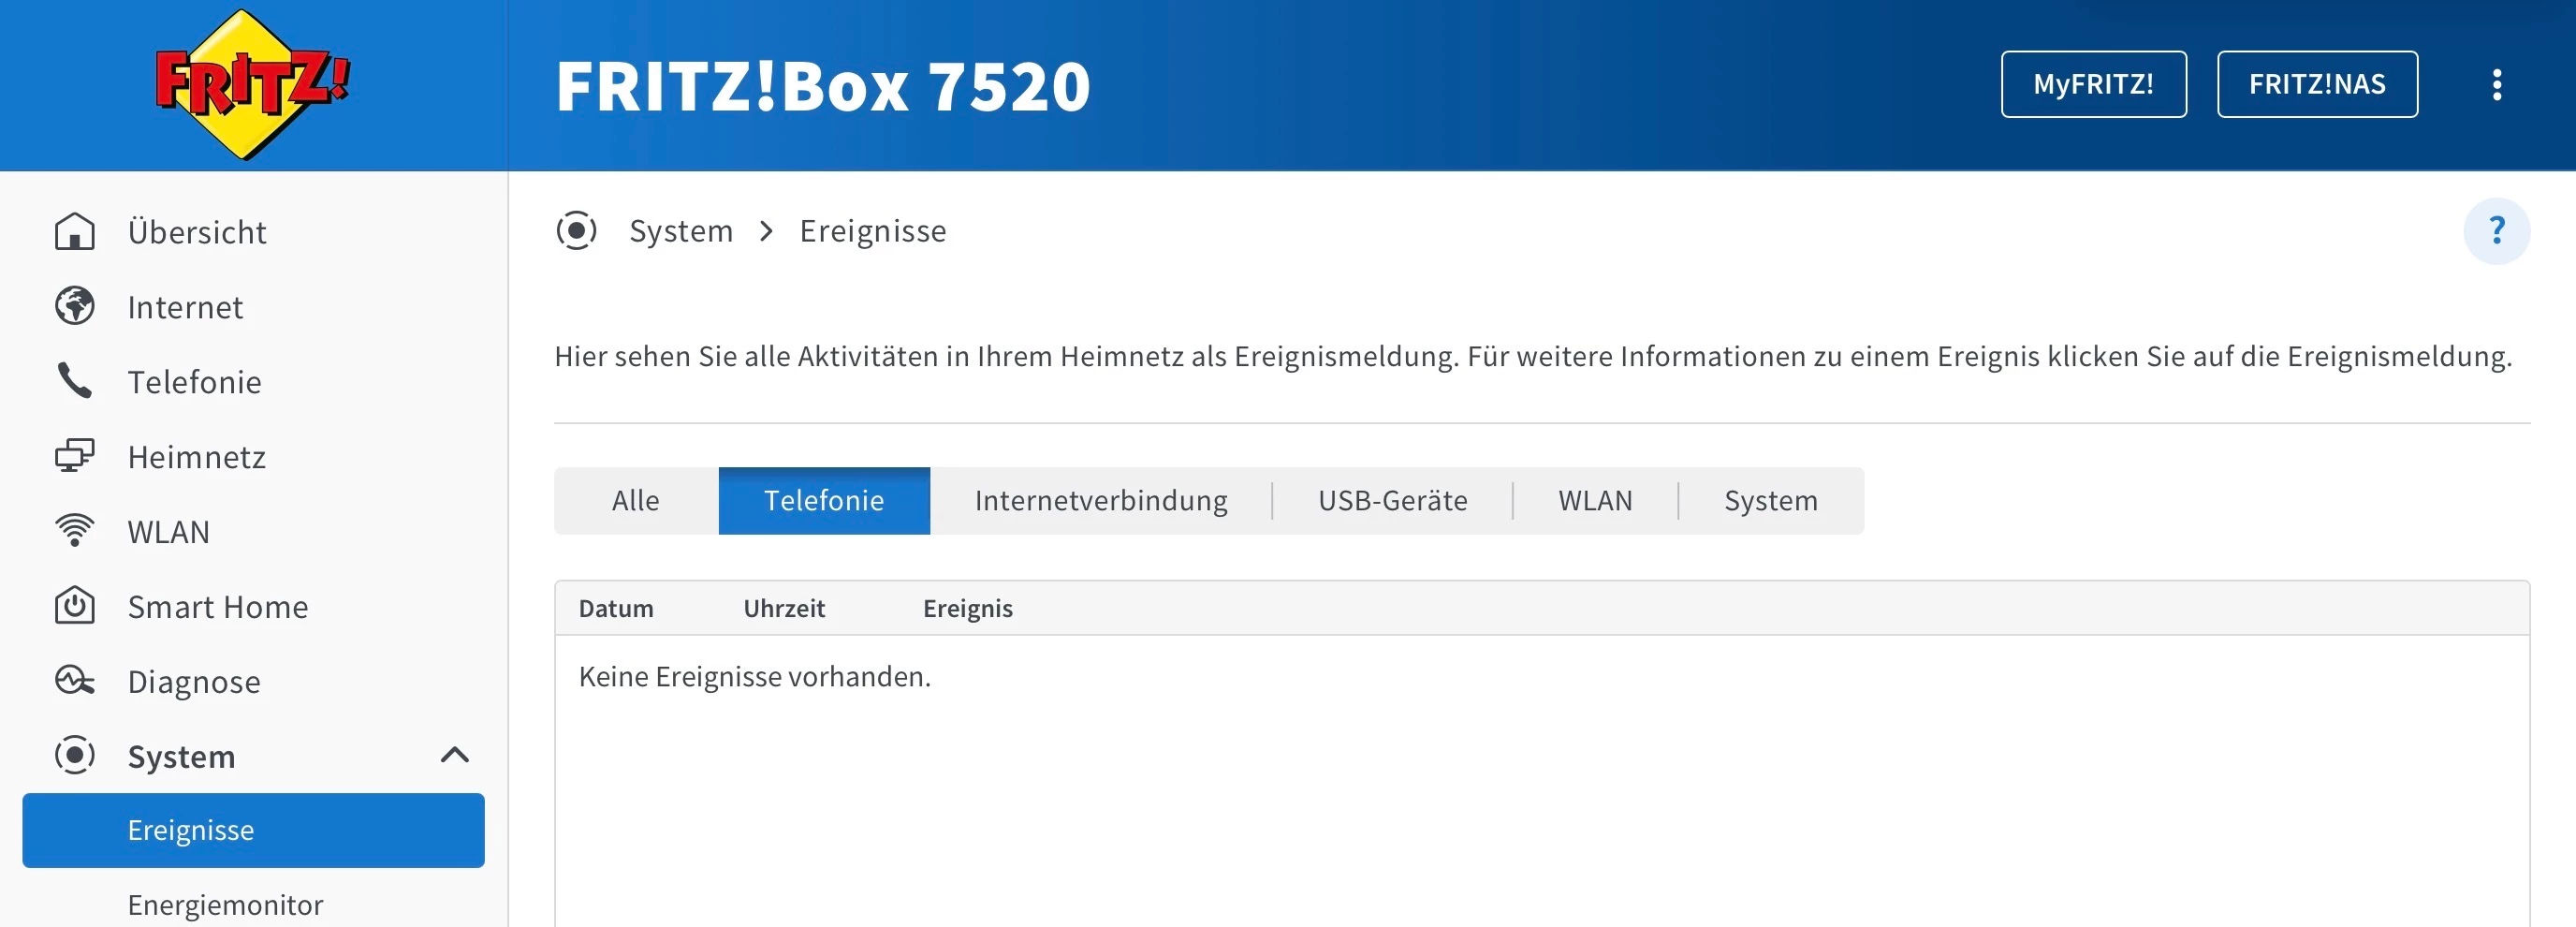The width and height of the screenshot is (2576, 927).
Task: Select Energiemonitor in the sidebar submenu
Action: tap(225, 905)
